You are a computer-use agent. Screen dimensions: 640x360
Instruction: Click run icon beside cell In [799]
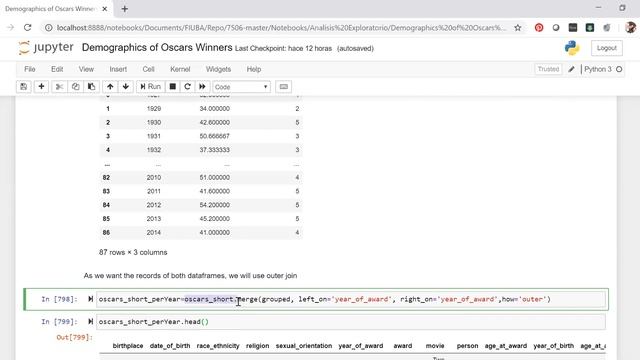point(91,322)
